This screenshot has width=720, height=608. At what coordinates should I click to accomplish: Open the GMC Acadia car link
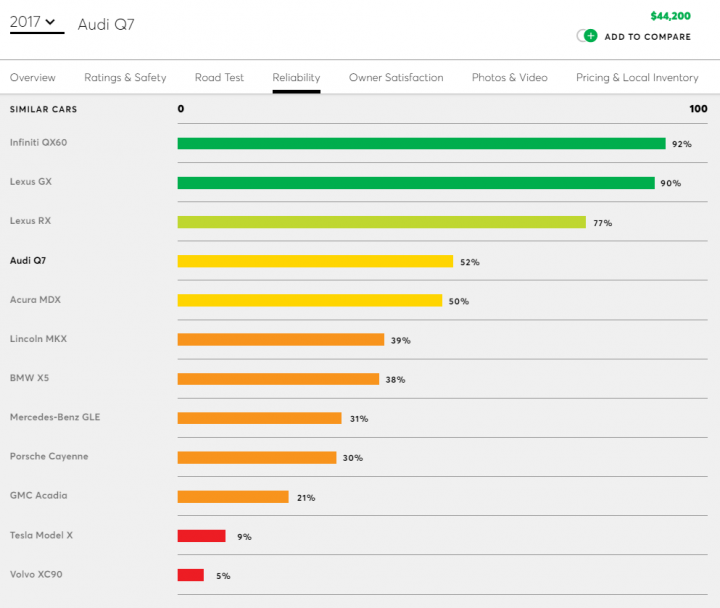[39, 495]
